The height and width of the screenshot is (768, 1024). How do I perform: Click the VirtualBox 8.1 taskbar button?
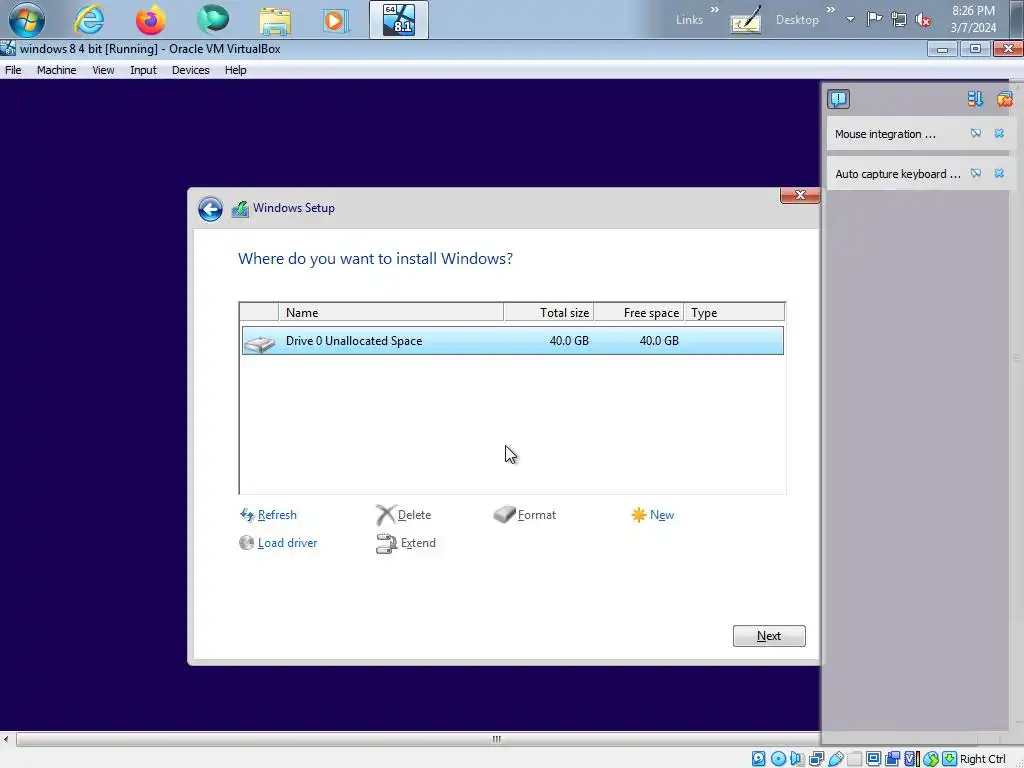pyautogui.click(x=399, y=20)
